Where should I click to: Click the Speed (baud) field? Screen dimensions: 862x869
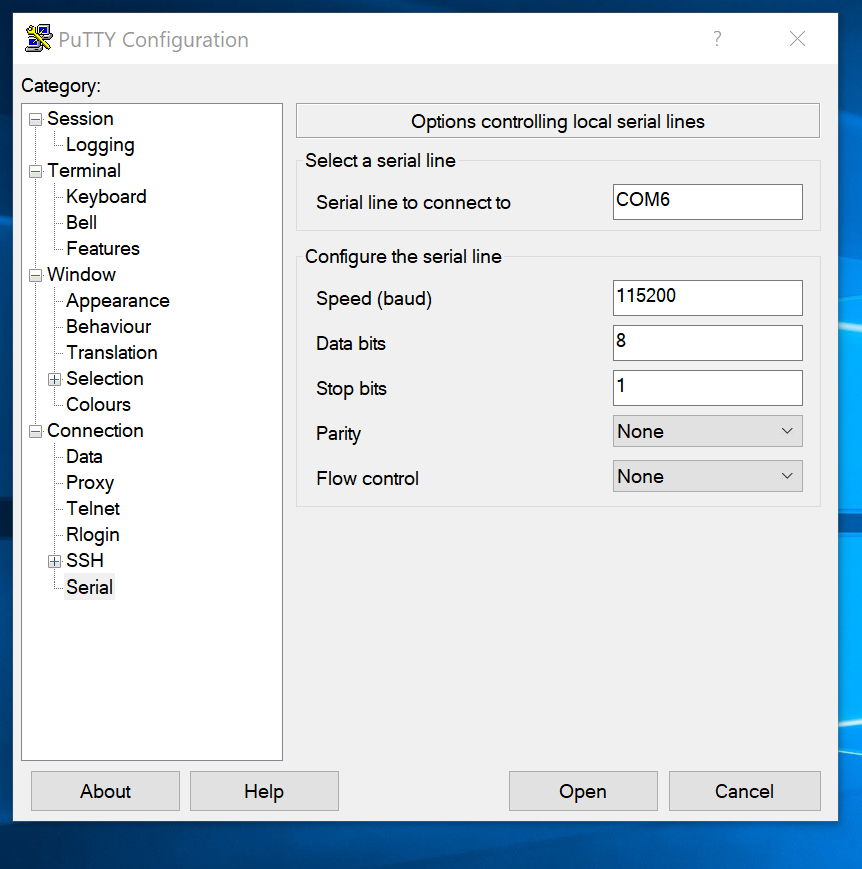tap(707, 298)
